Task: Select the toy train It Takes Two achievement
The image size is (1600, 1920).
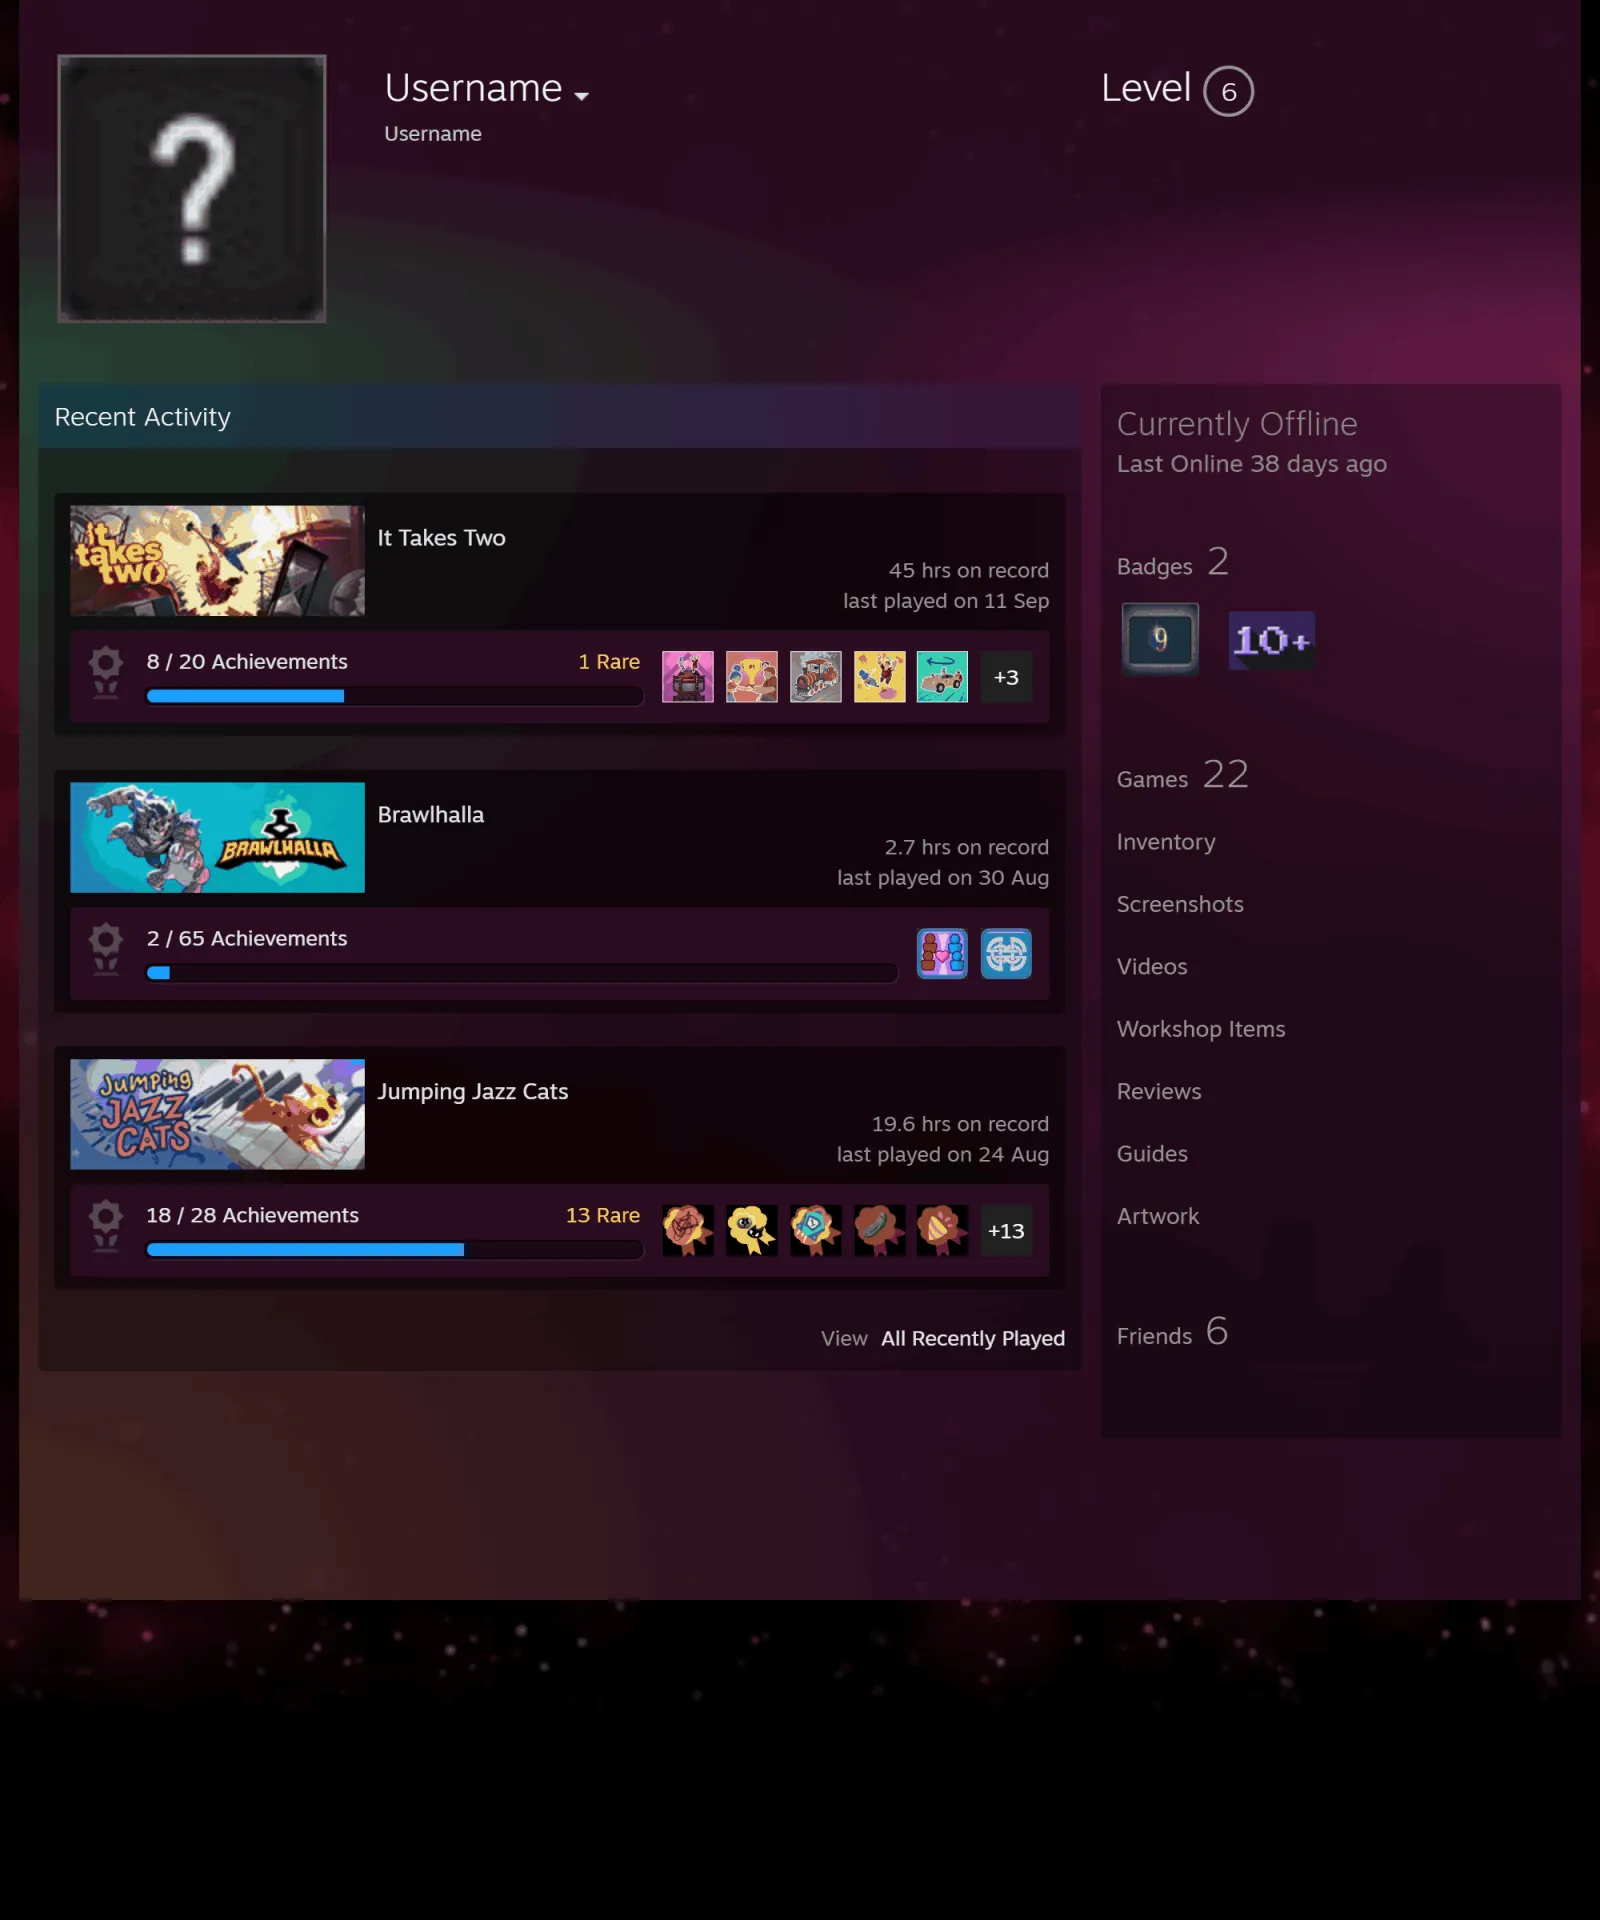Action: point(815,677)
